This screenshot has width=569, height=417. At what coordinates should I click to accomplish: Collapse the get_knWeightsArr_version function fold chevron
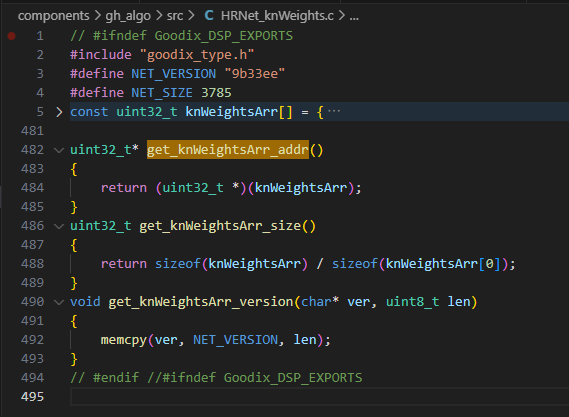click(x=59, y=302)
